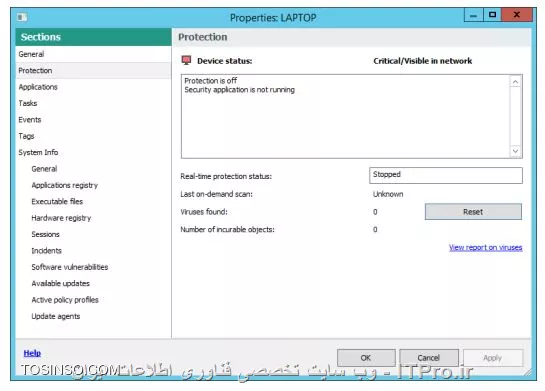
Task: Click the Reset viruses counter button
Action: point(473,212)
